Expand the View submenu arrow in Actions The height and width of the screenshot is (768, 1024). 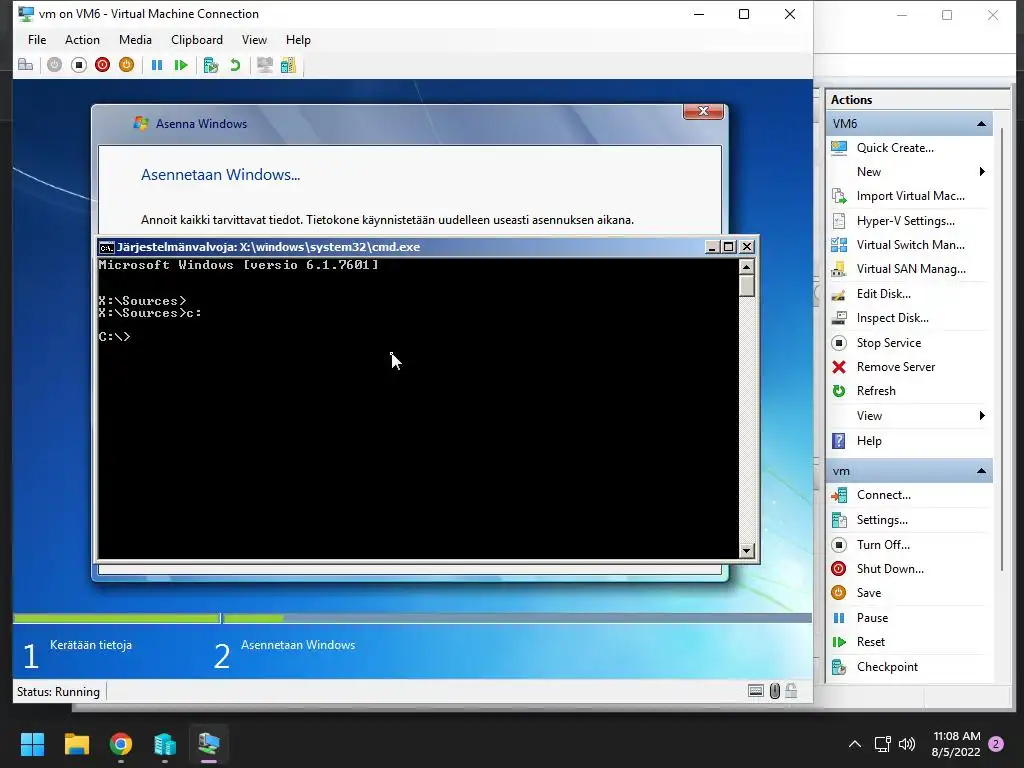(x=982, y=416)
